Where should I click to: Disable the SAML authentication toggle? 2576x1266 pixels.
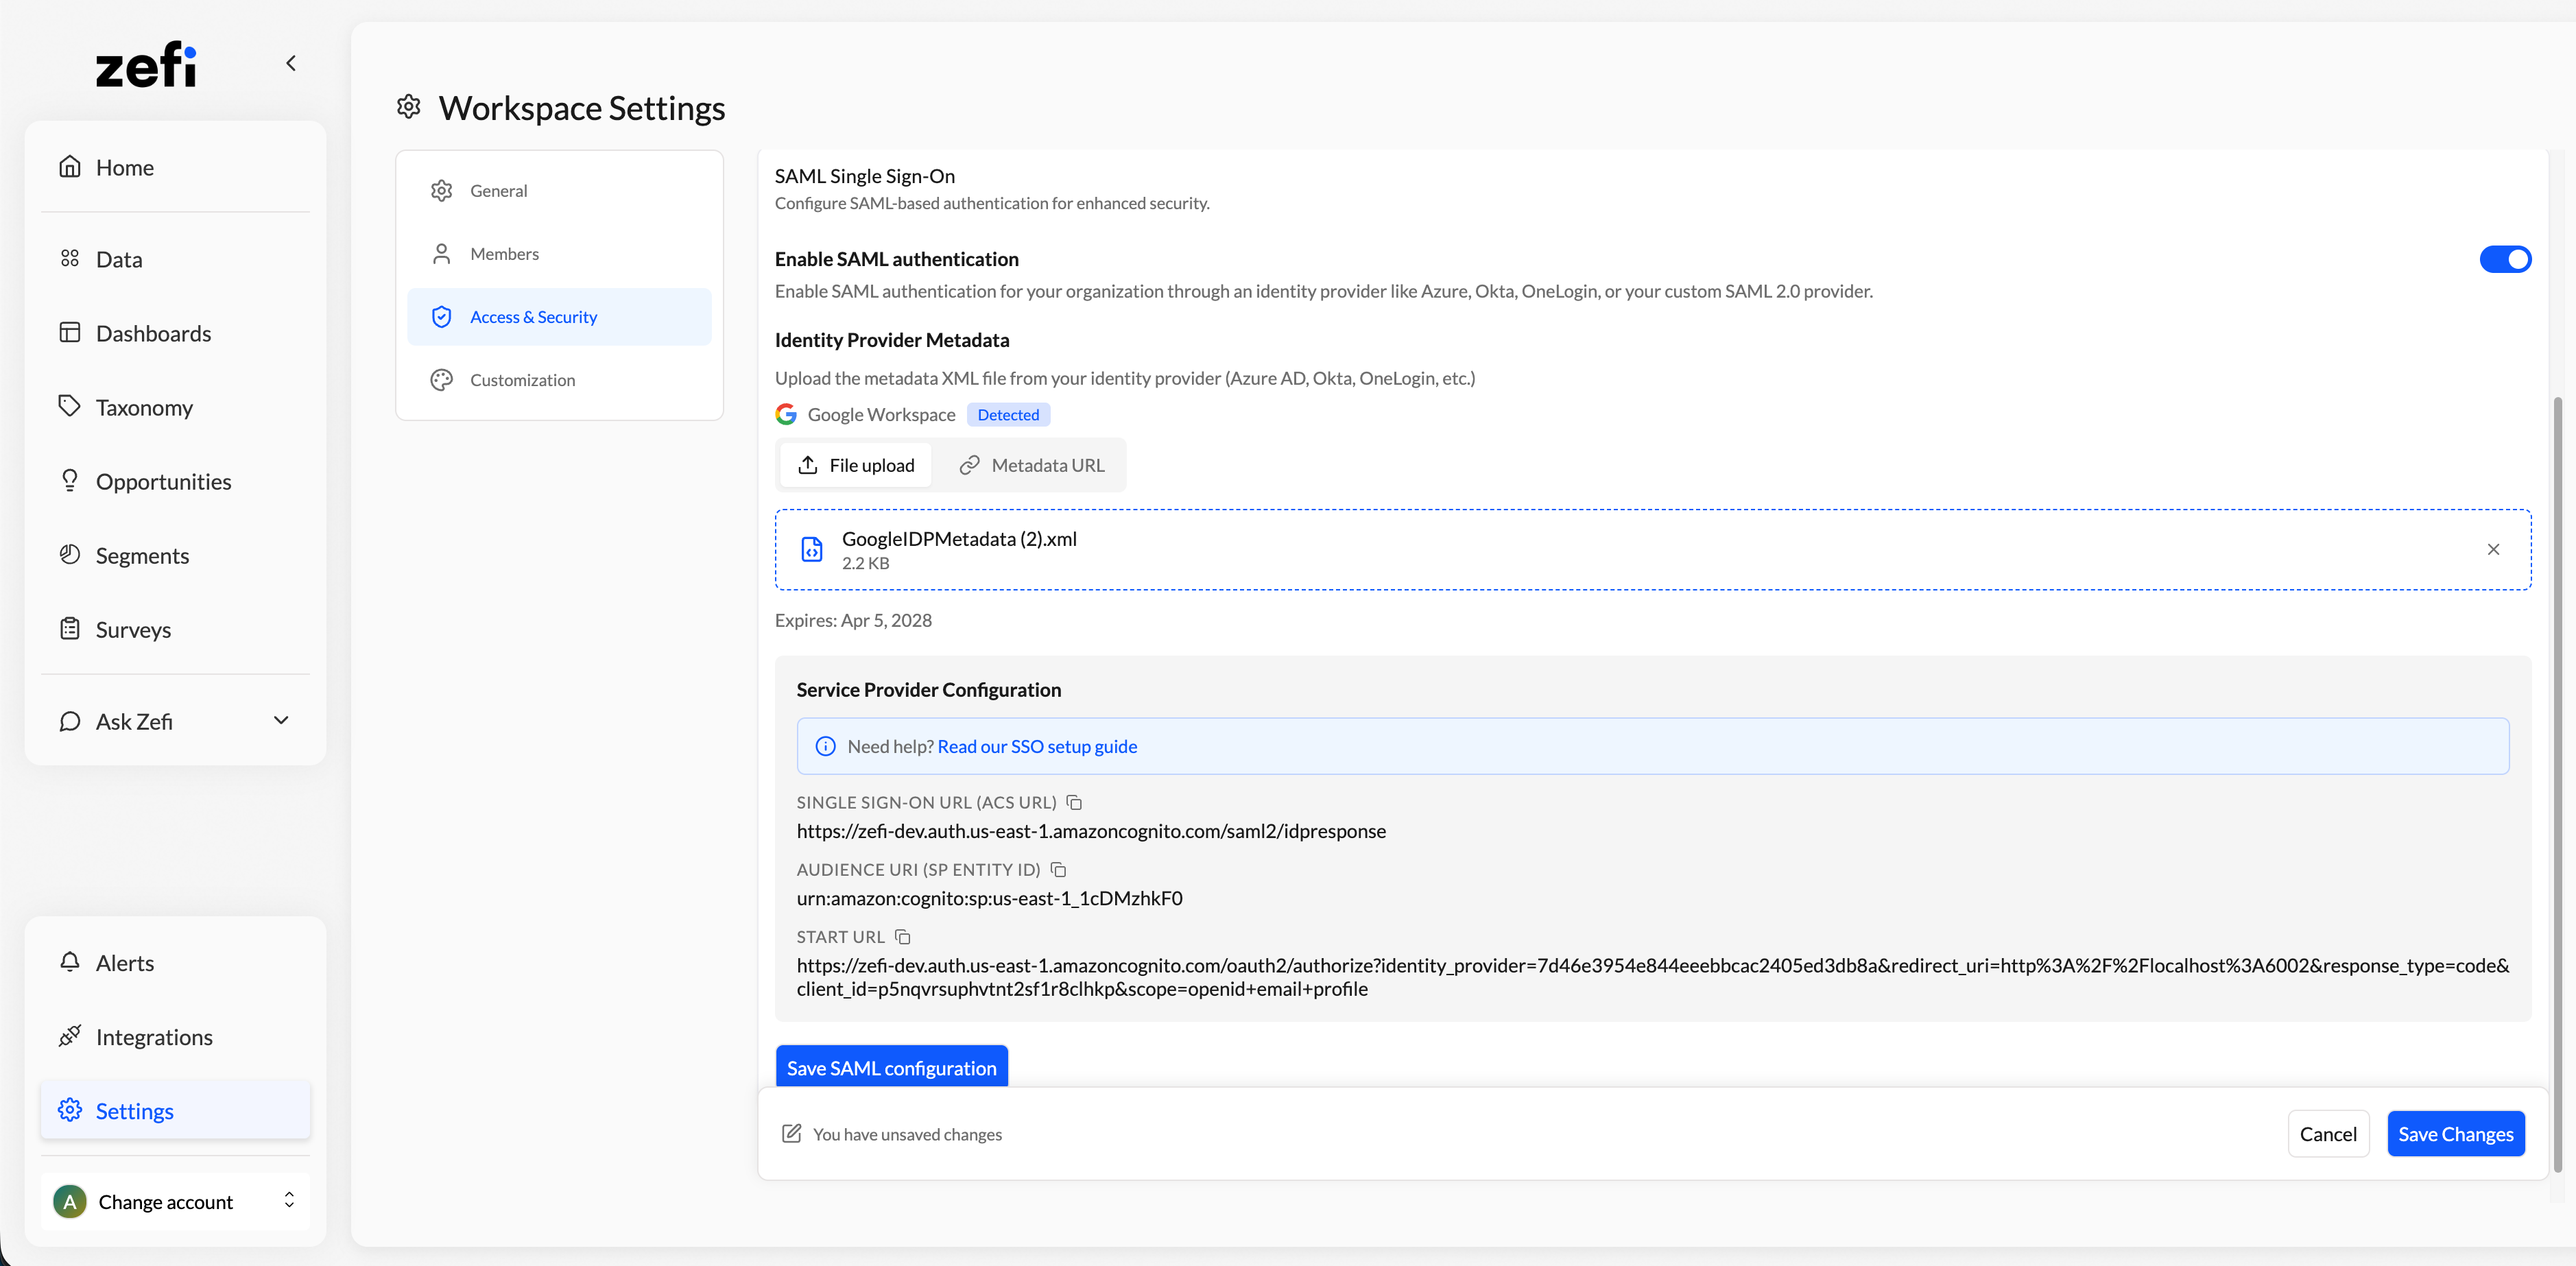point(2505,259)
